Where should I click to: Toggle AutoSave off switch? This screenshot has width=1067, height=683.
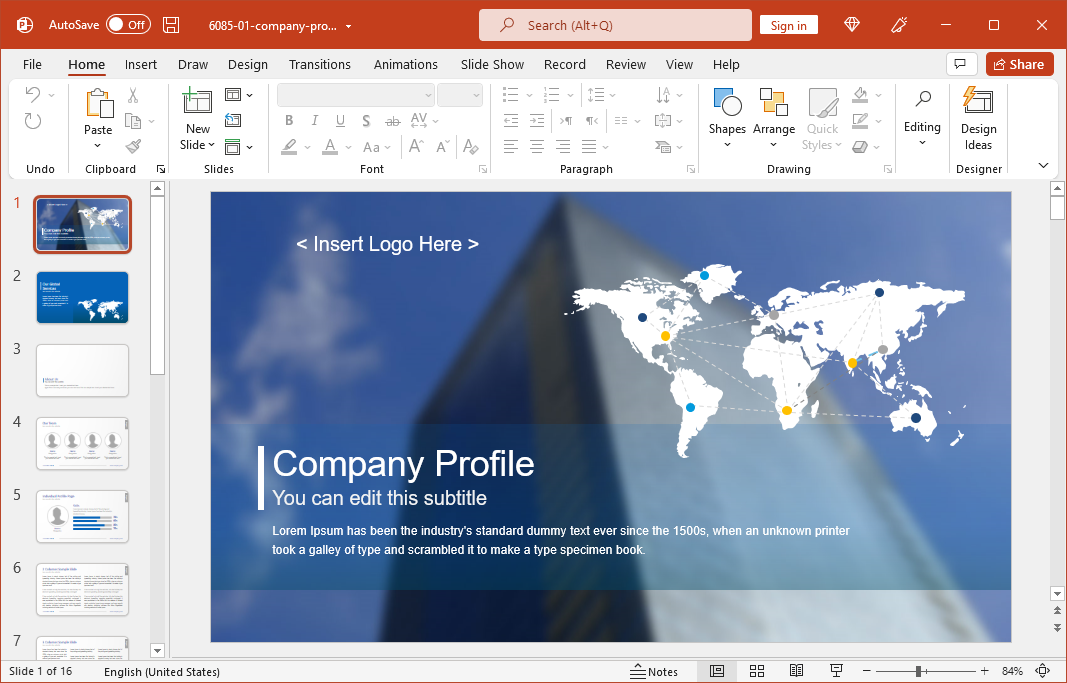[x=128, y=22]
